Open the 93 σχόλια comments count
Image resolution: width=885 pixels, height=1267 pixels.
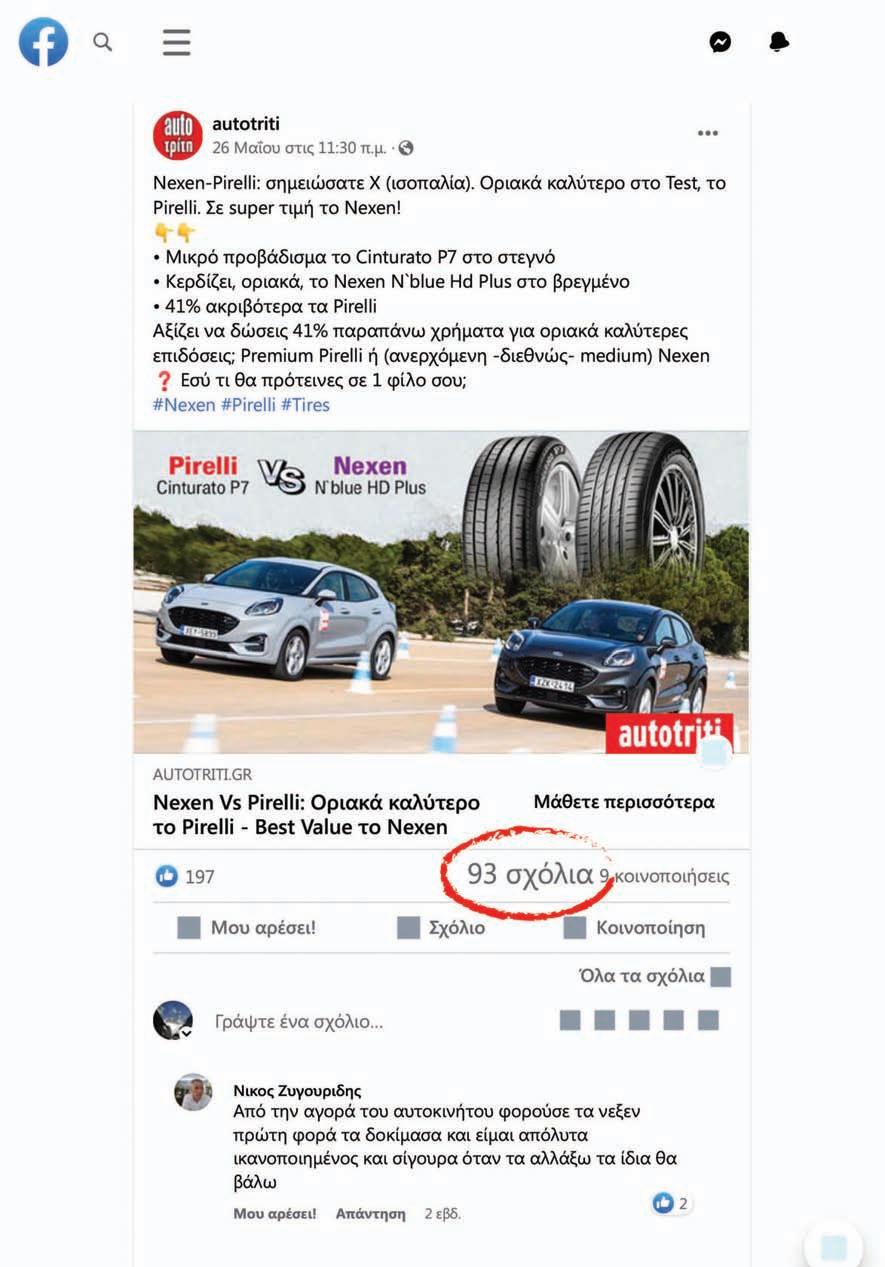[530, 874]
